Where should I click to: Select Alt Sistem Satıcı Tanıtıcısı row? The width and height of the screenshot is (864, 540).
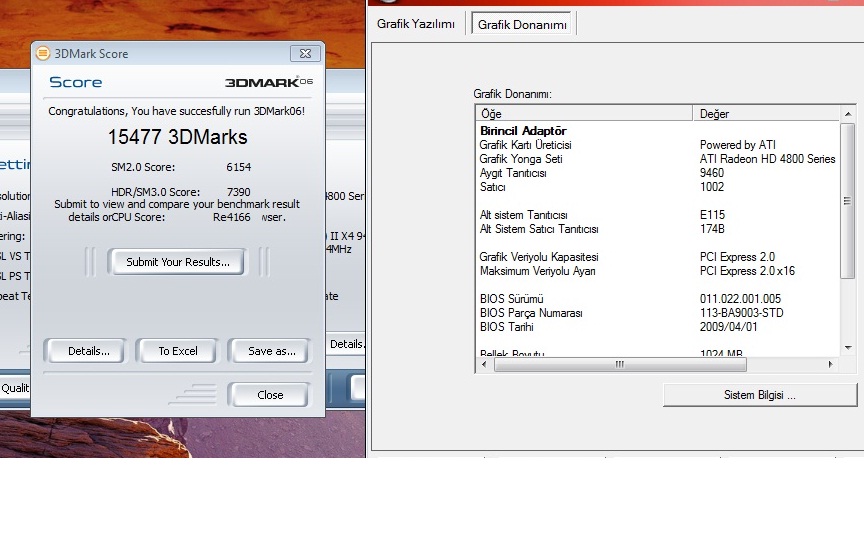658,229
